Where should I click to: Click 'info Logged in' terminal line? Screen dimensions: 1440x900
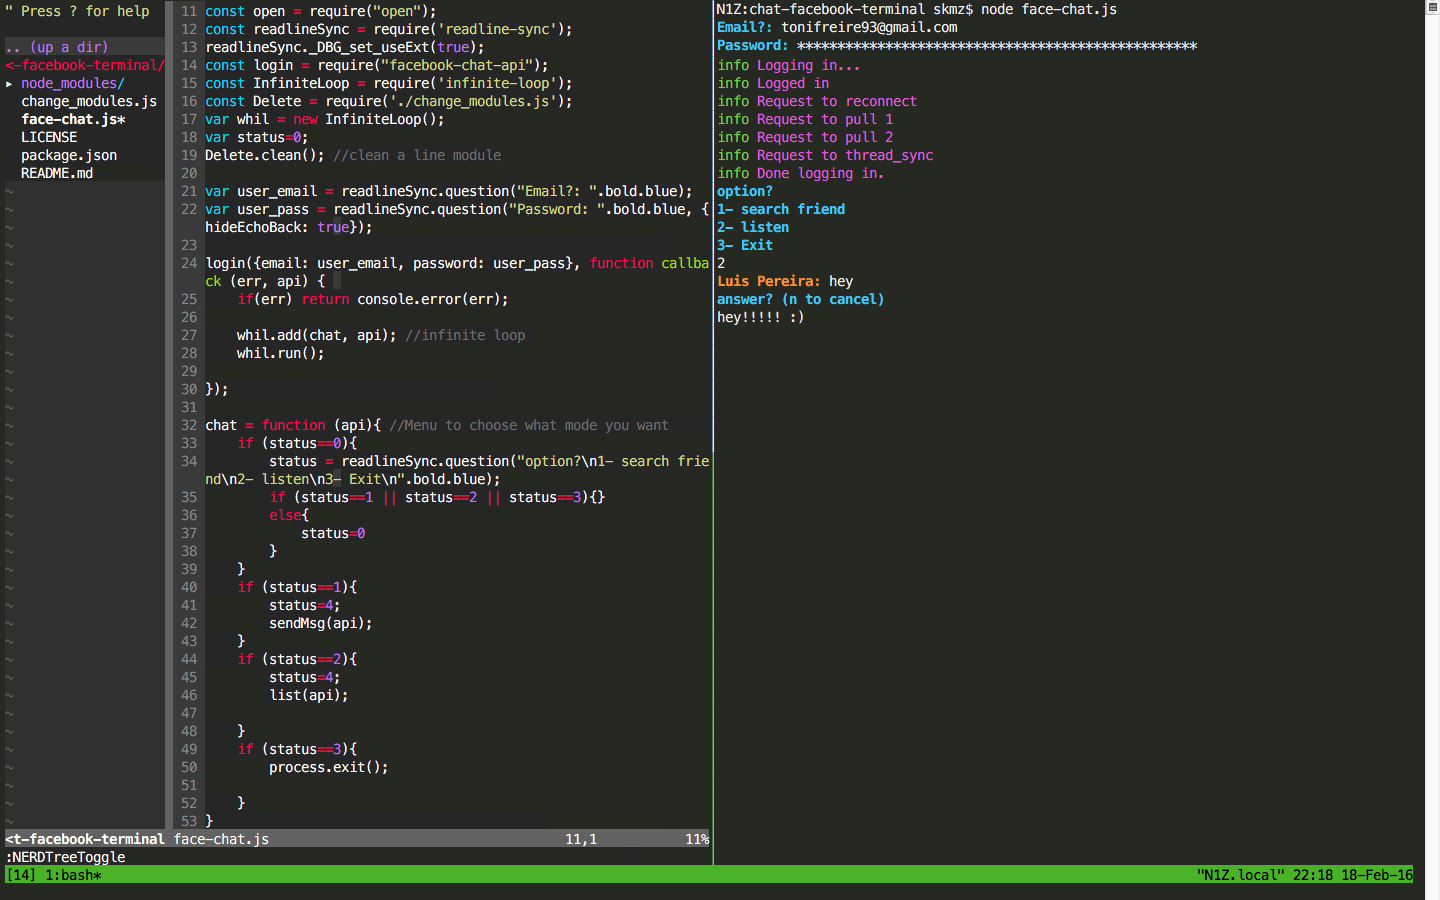click(773, 83)
